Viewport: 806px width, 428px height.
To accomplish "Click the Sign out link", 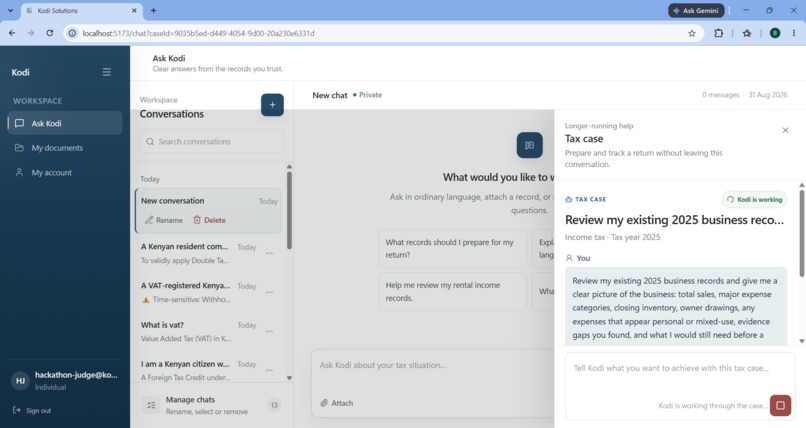I will [32, 411].
